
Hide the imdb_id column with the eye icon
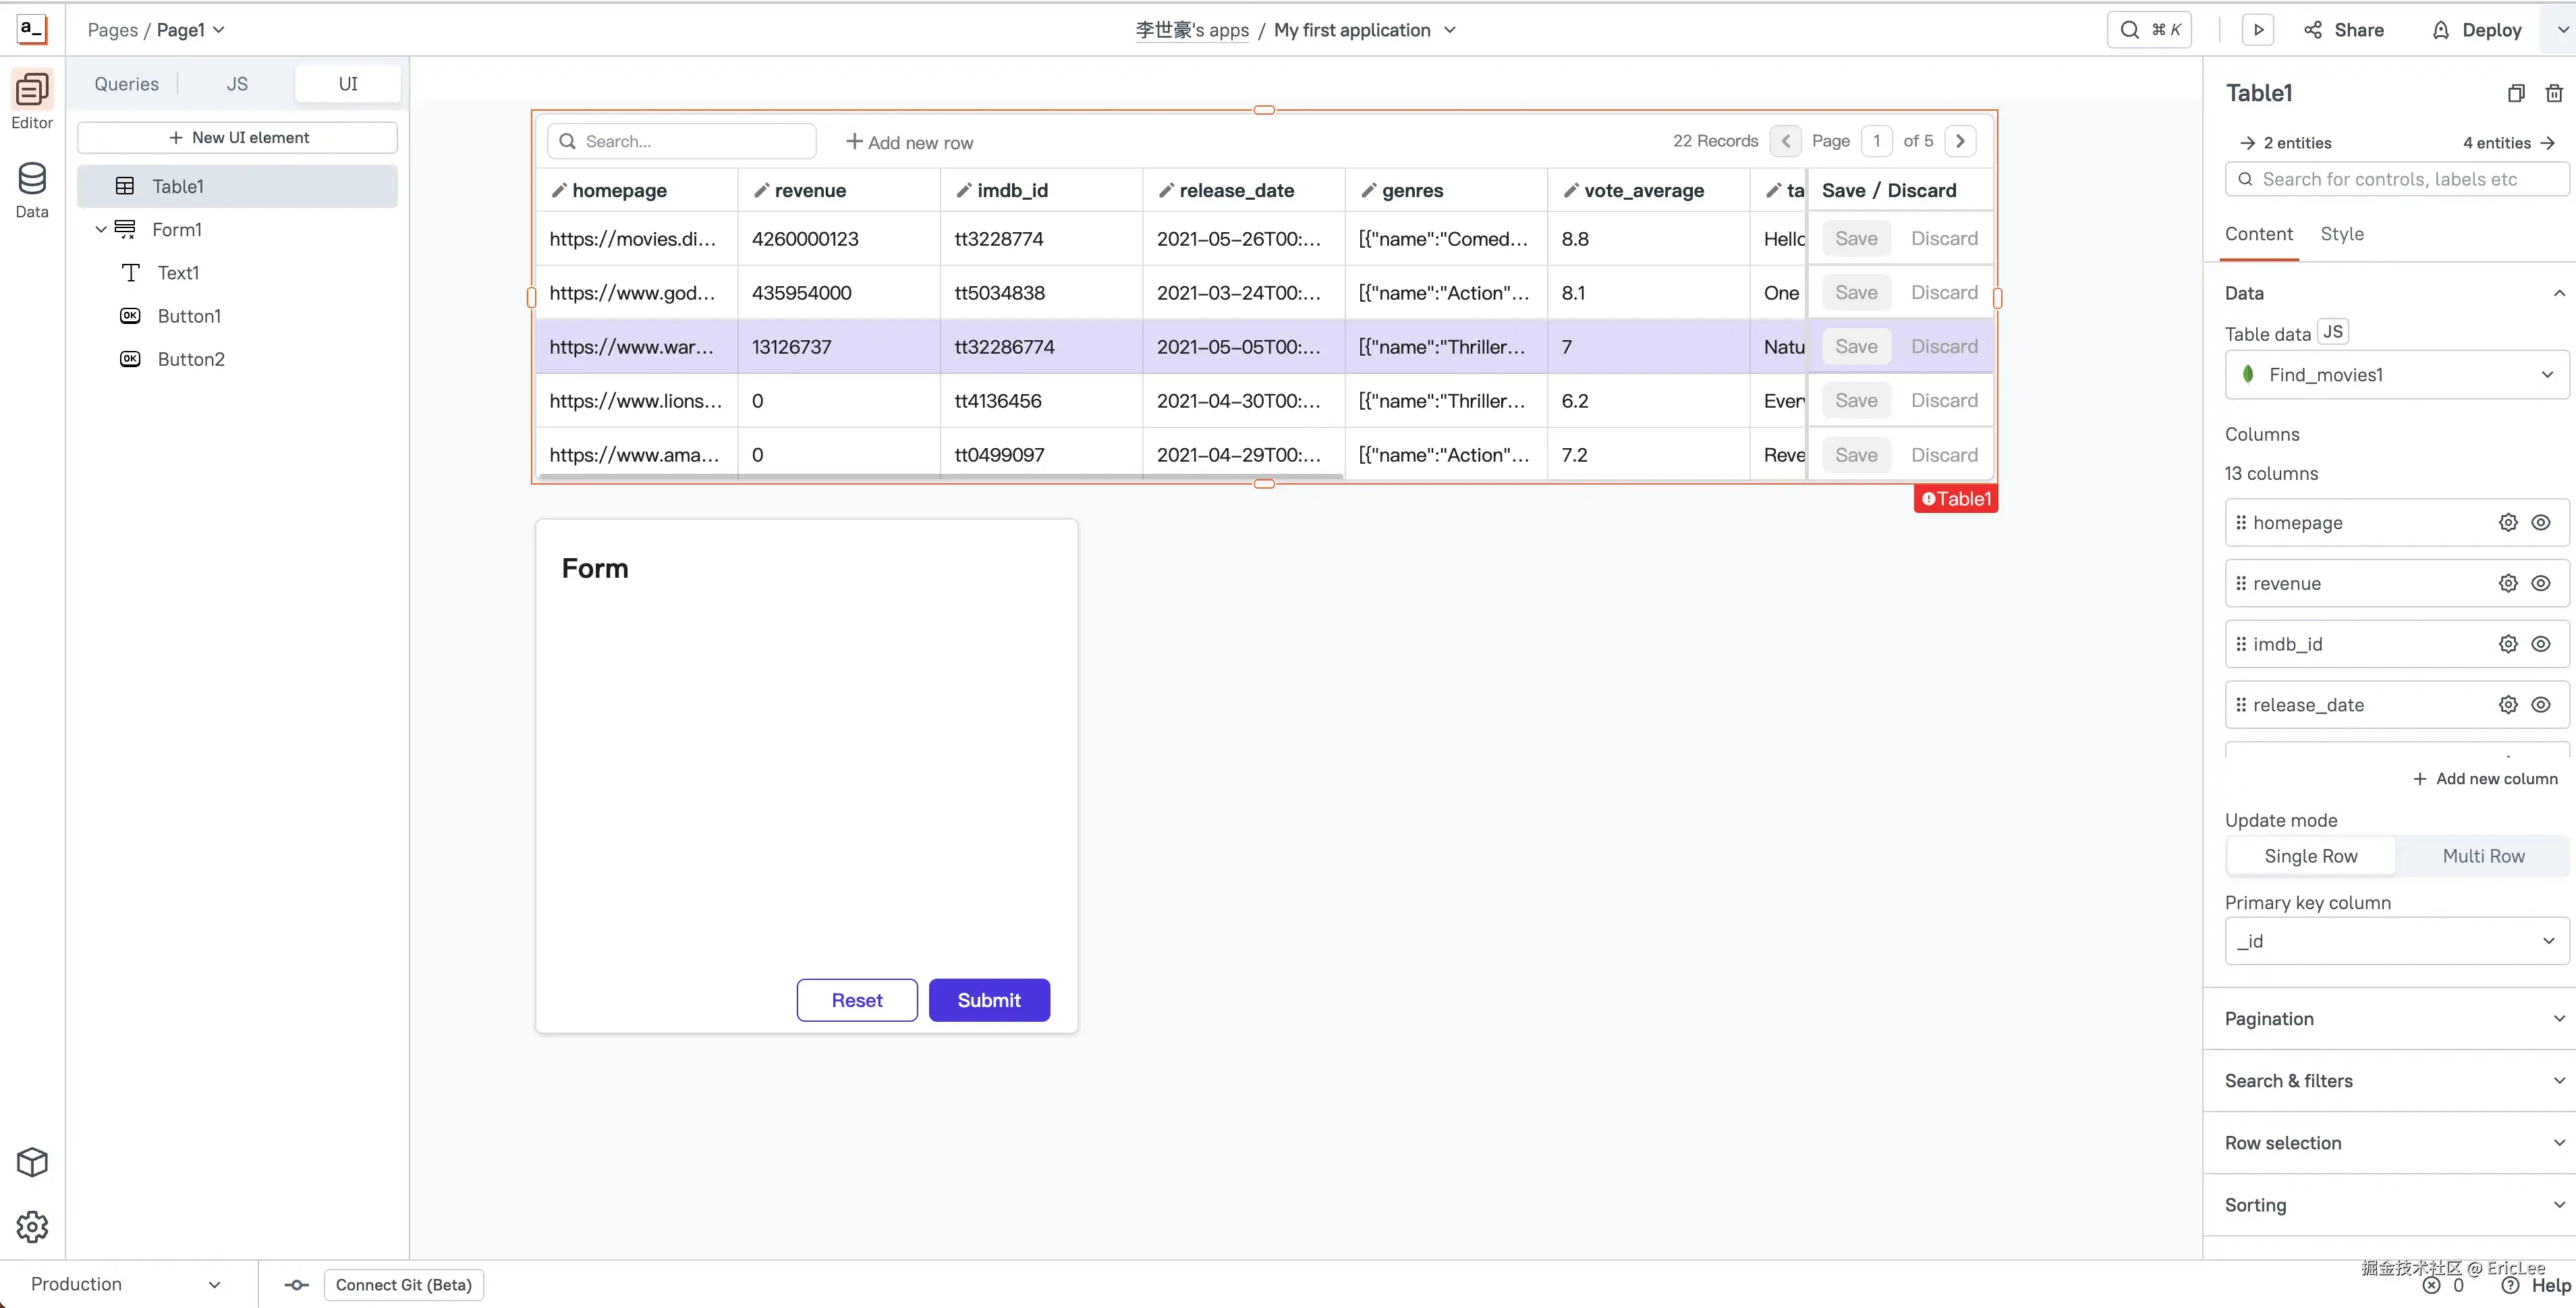click(2540, 645)
